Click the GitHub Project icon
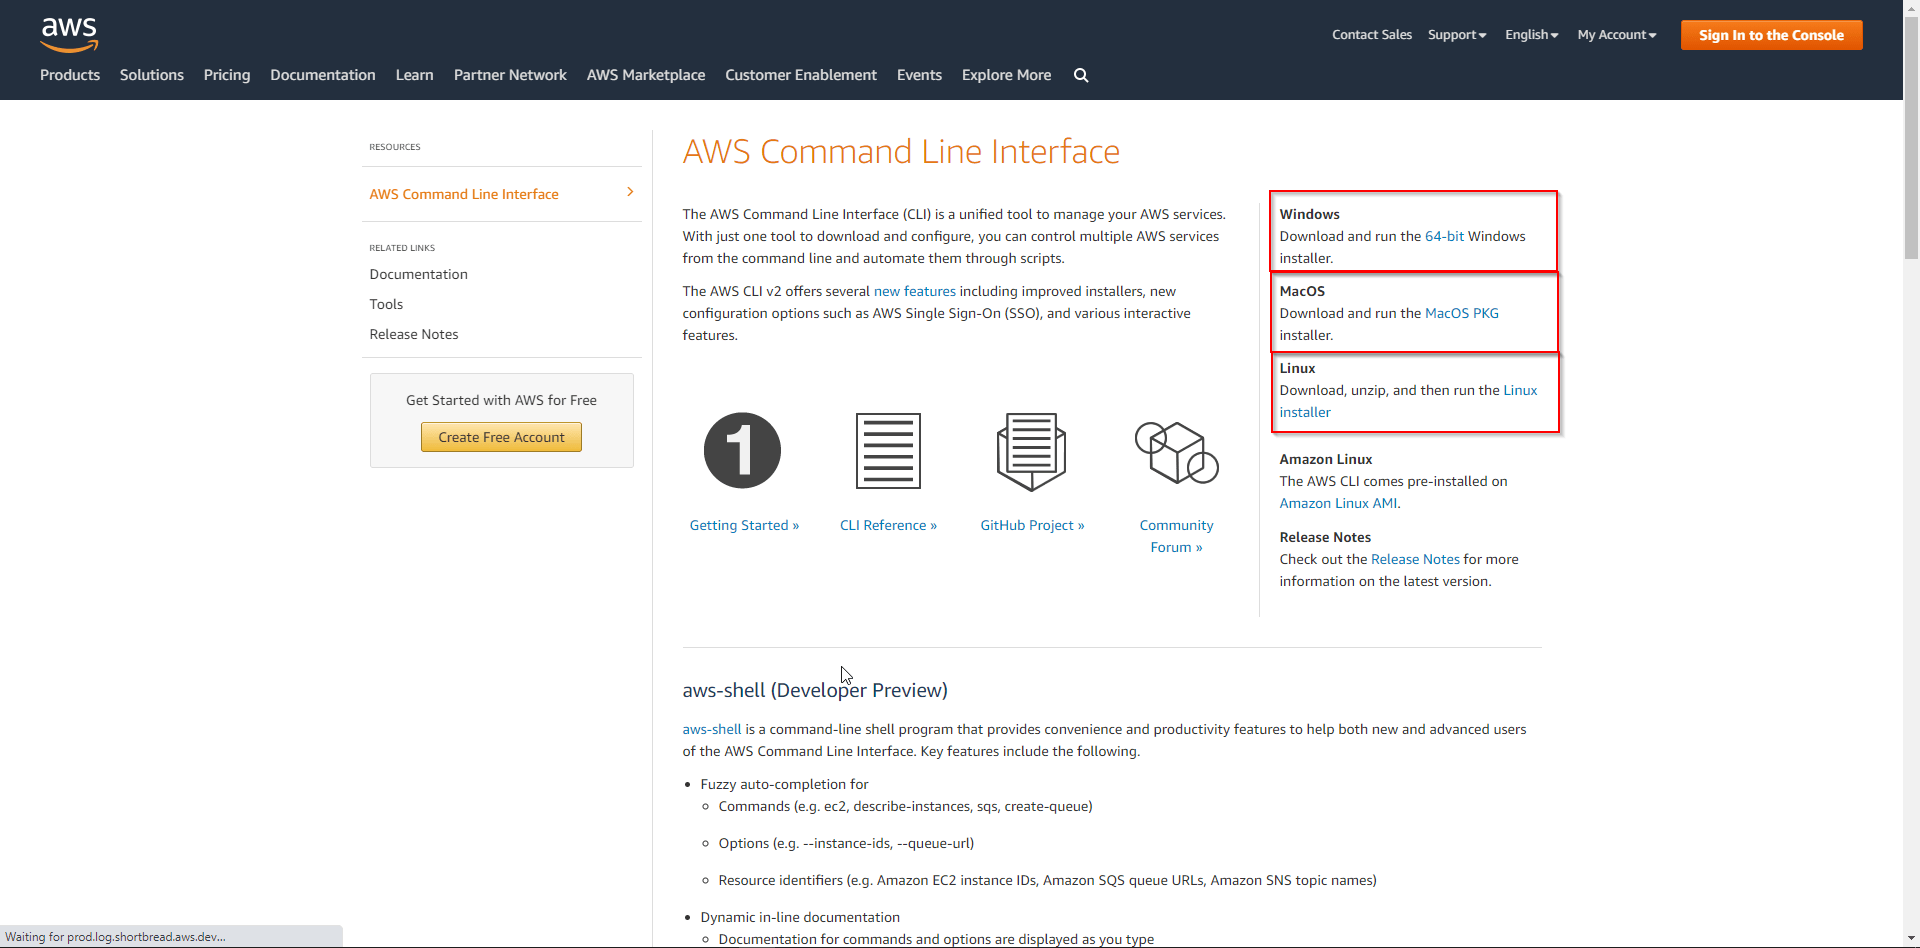Image resolution: width=1920 pixels, height=948 pixels. [x=1031, y=451]
